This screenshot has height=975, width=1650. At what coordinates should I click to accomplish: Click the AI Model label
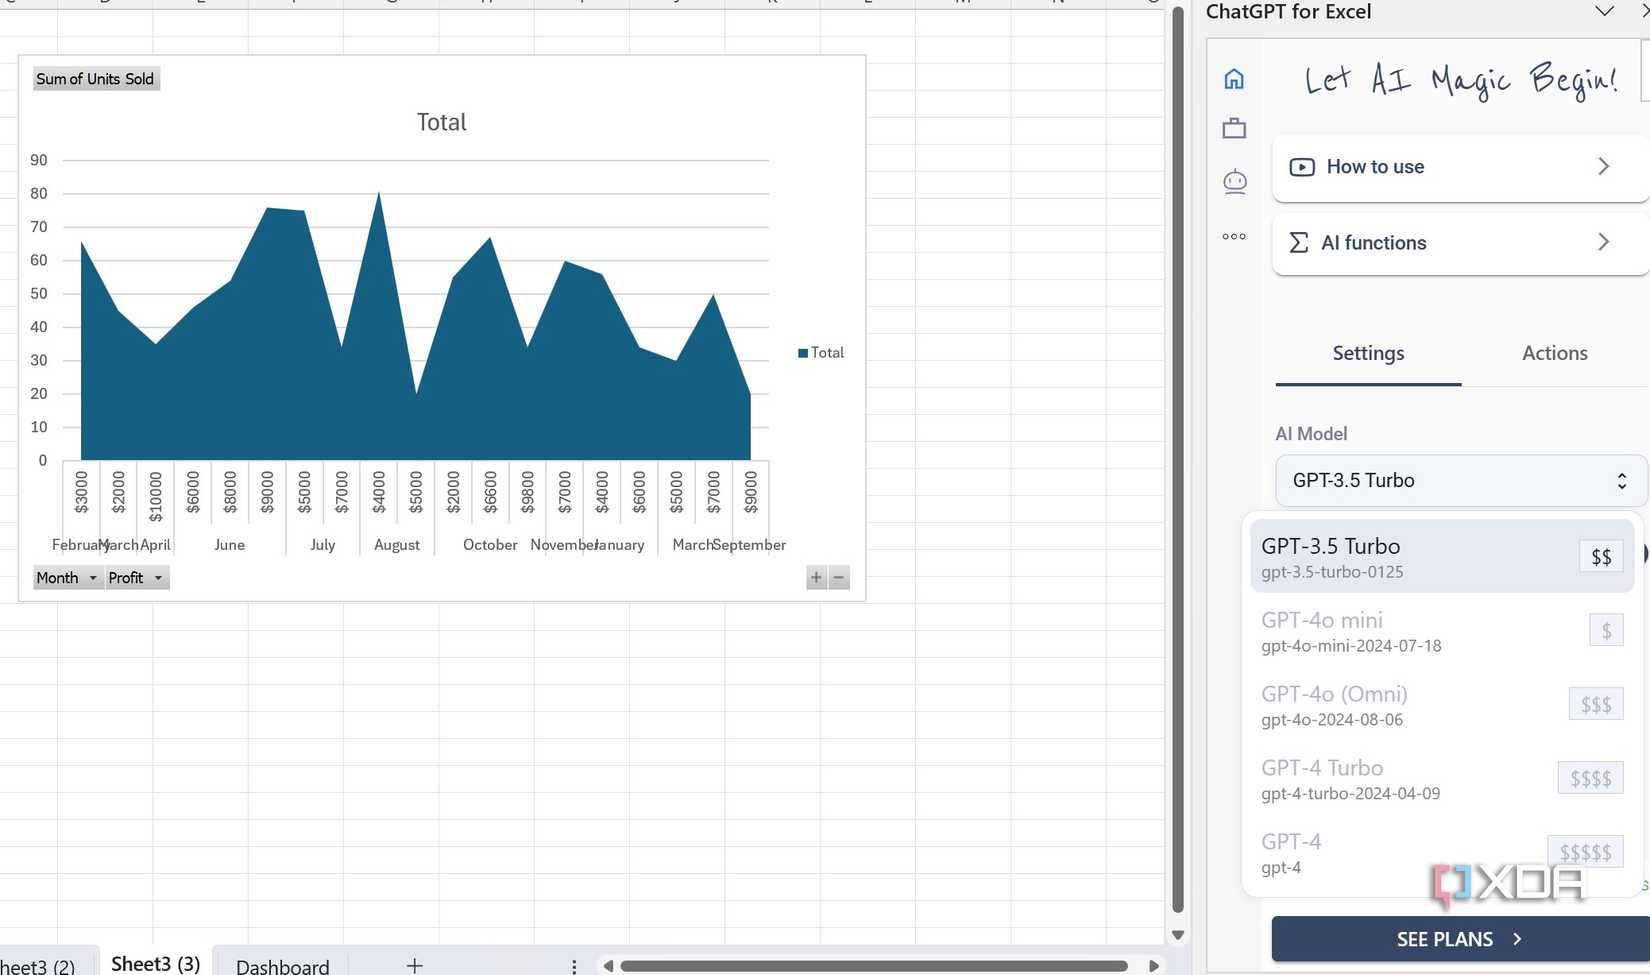[x=1311, y=434]
